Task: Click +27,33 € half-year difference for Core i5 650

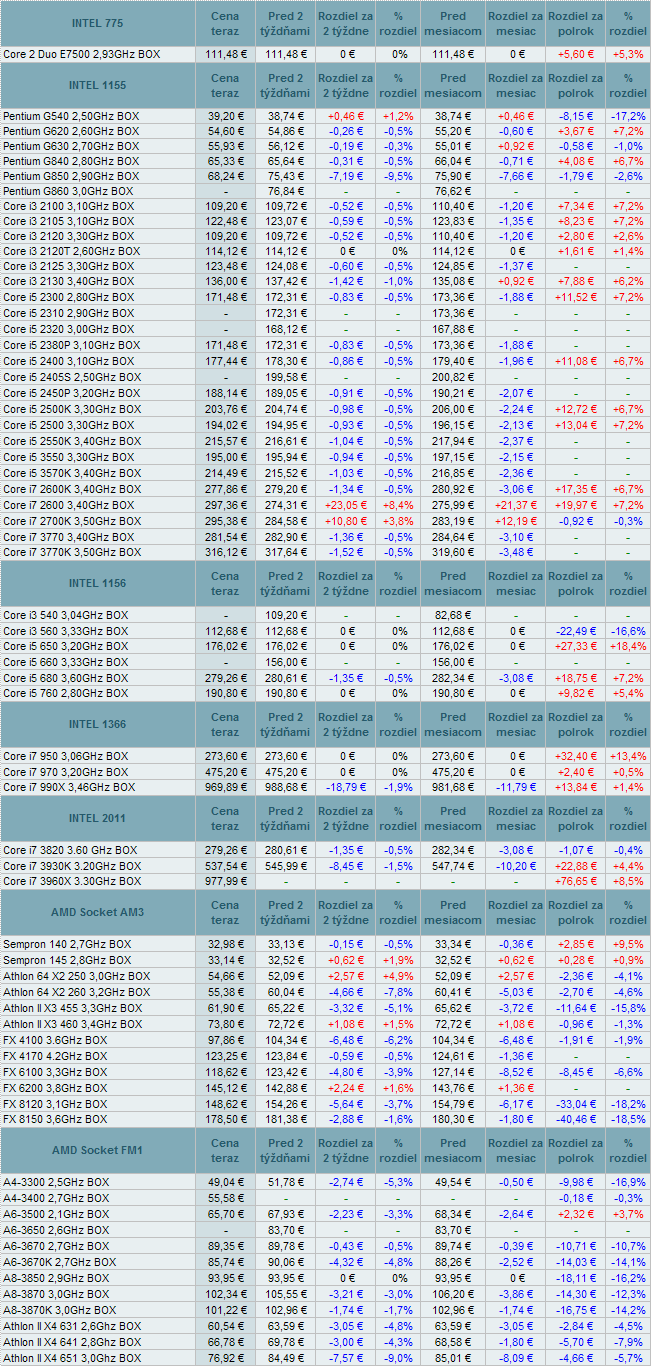Action: pos(576,646)
